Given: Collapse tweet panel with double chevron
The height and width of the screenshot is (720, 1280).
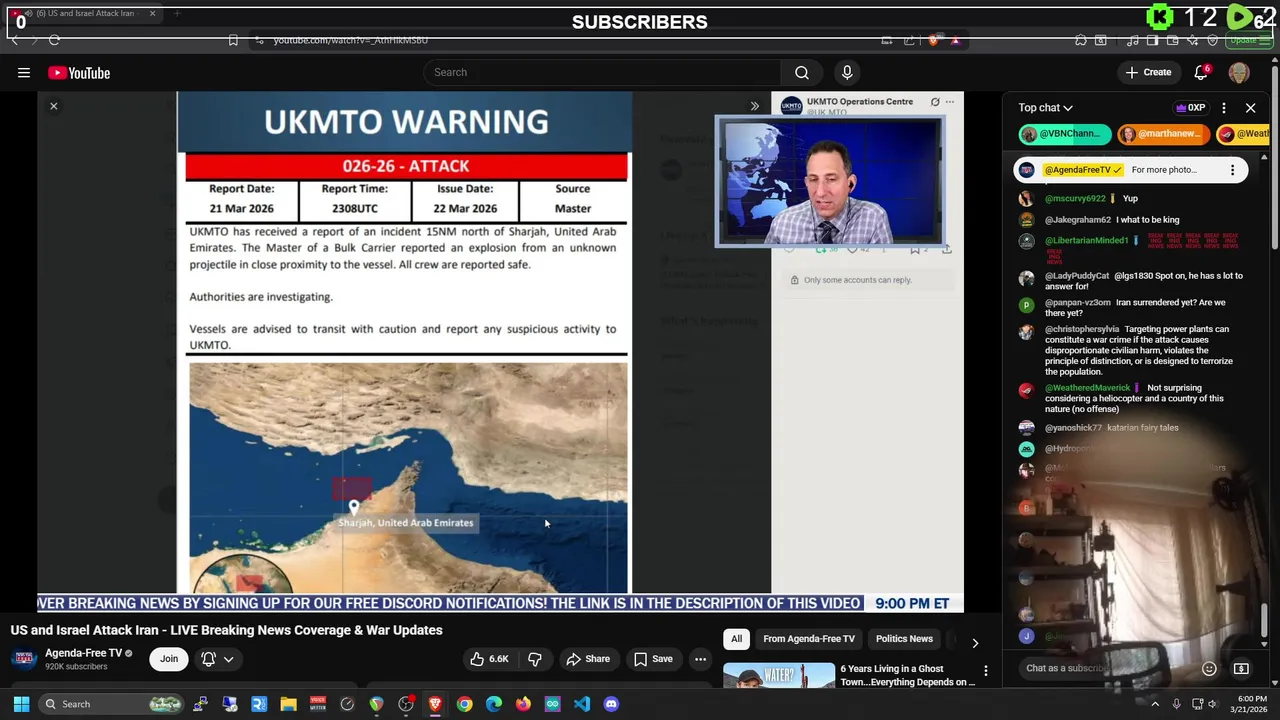Looking at the screenshot, I should point(755,106).
